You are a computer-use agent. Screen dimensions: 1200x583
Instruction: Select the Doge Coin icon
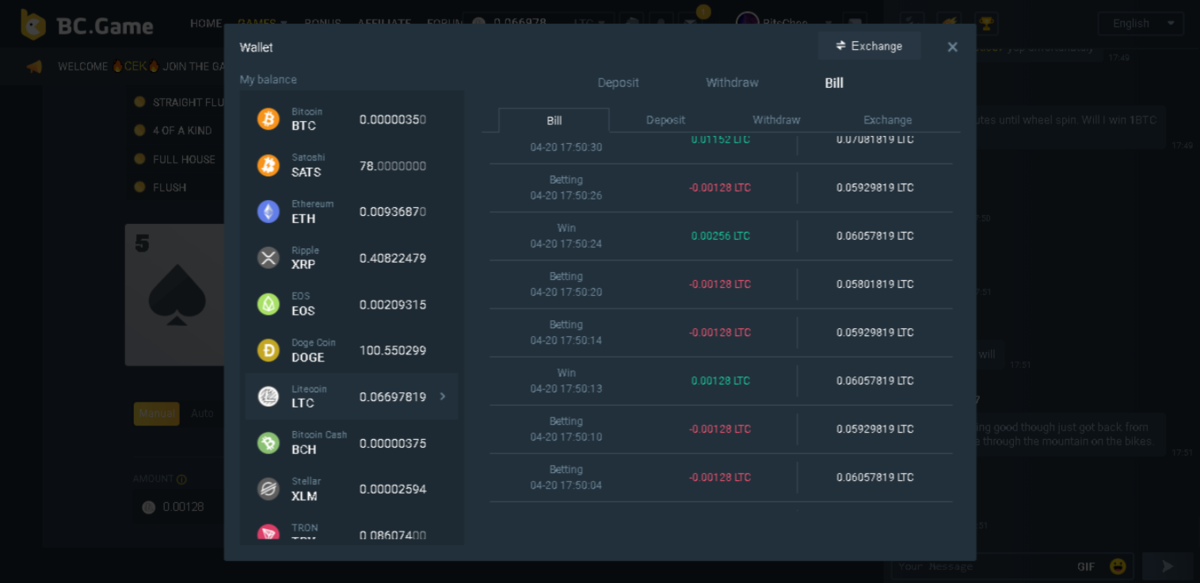268,350
